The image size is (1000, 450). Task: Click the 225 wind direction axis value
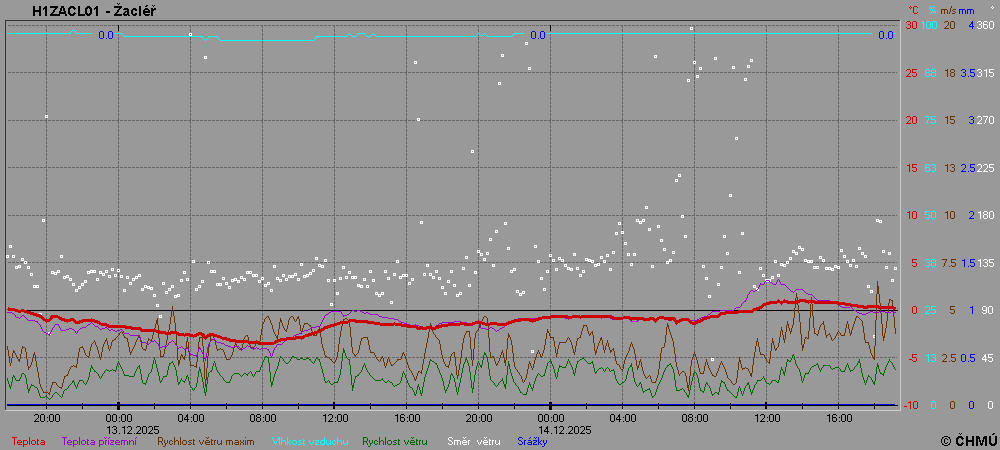click(985, 168)
